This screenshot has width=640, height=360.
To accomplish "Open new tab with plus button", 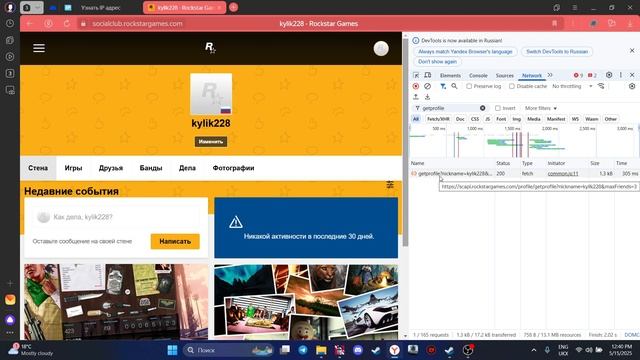I will [233, 7].
